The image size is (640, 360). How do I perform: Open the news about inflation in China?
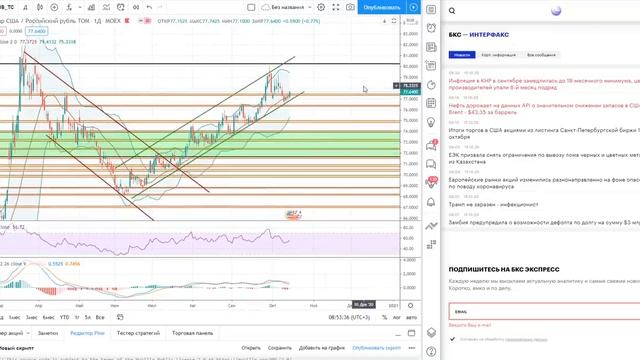(544, 84)
